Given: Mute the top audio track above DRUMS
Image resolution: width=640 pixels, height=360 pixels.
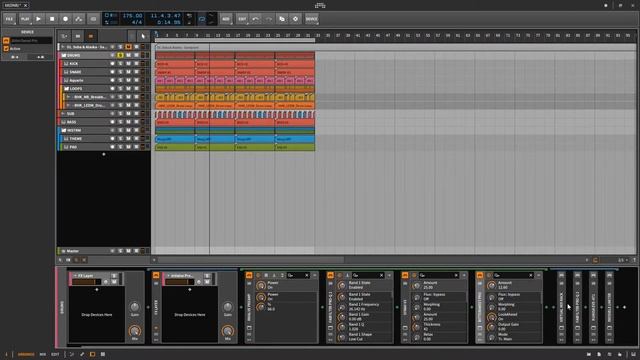Looking at the screenshot, I should click(x=128, y=47).
